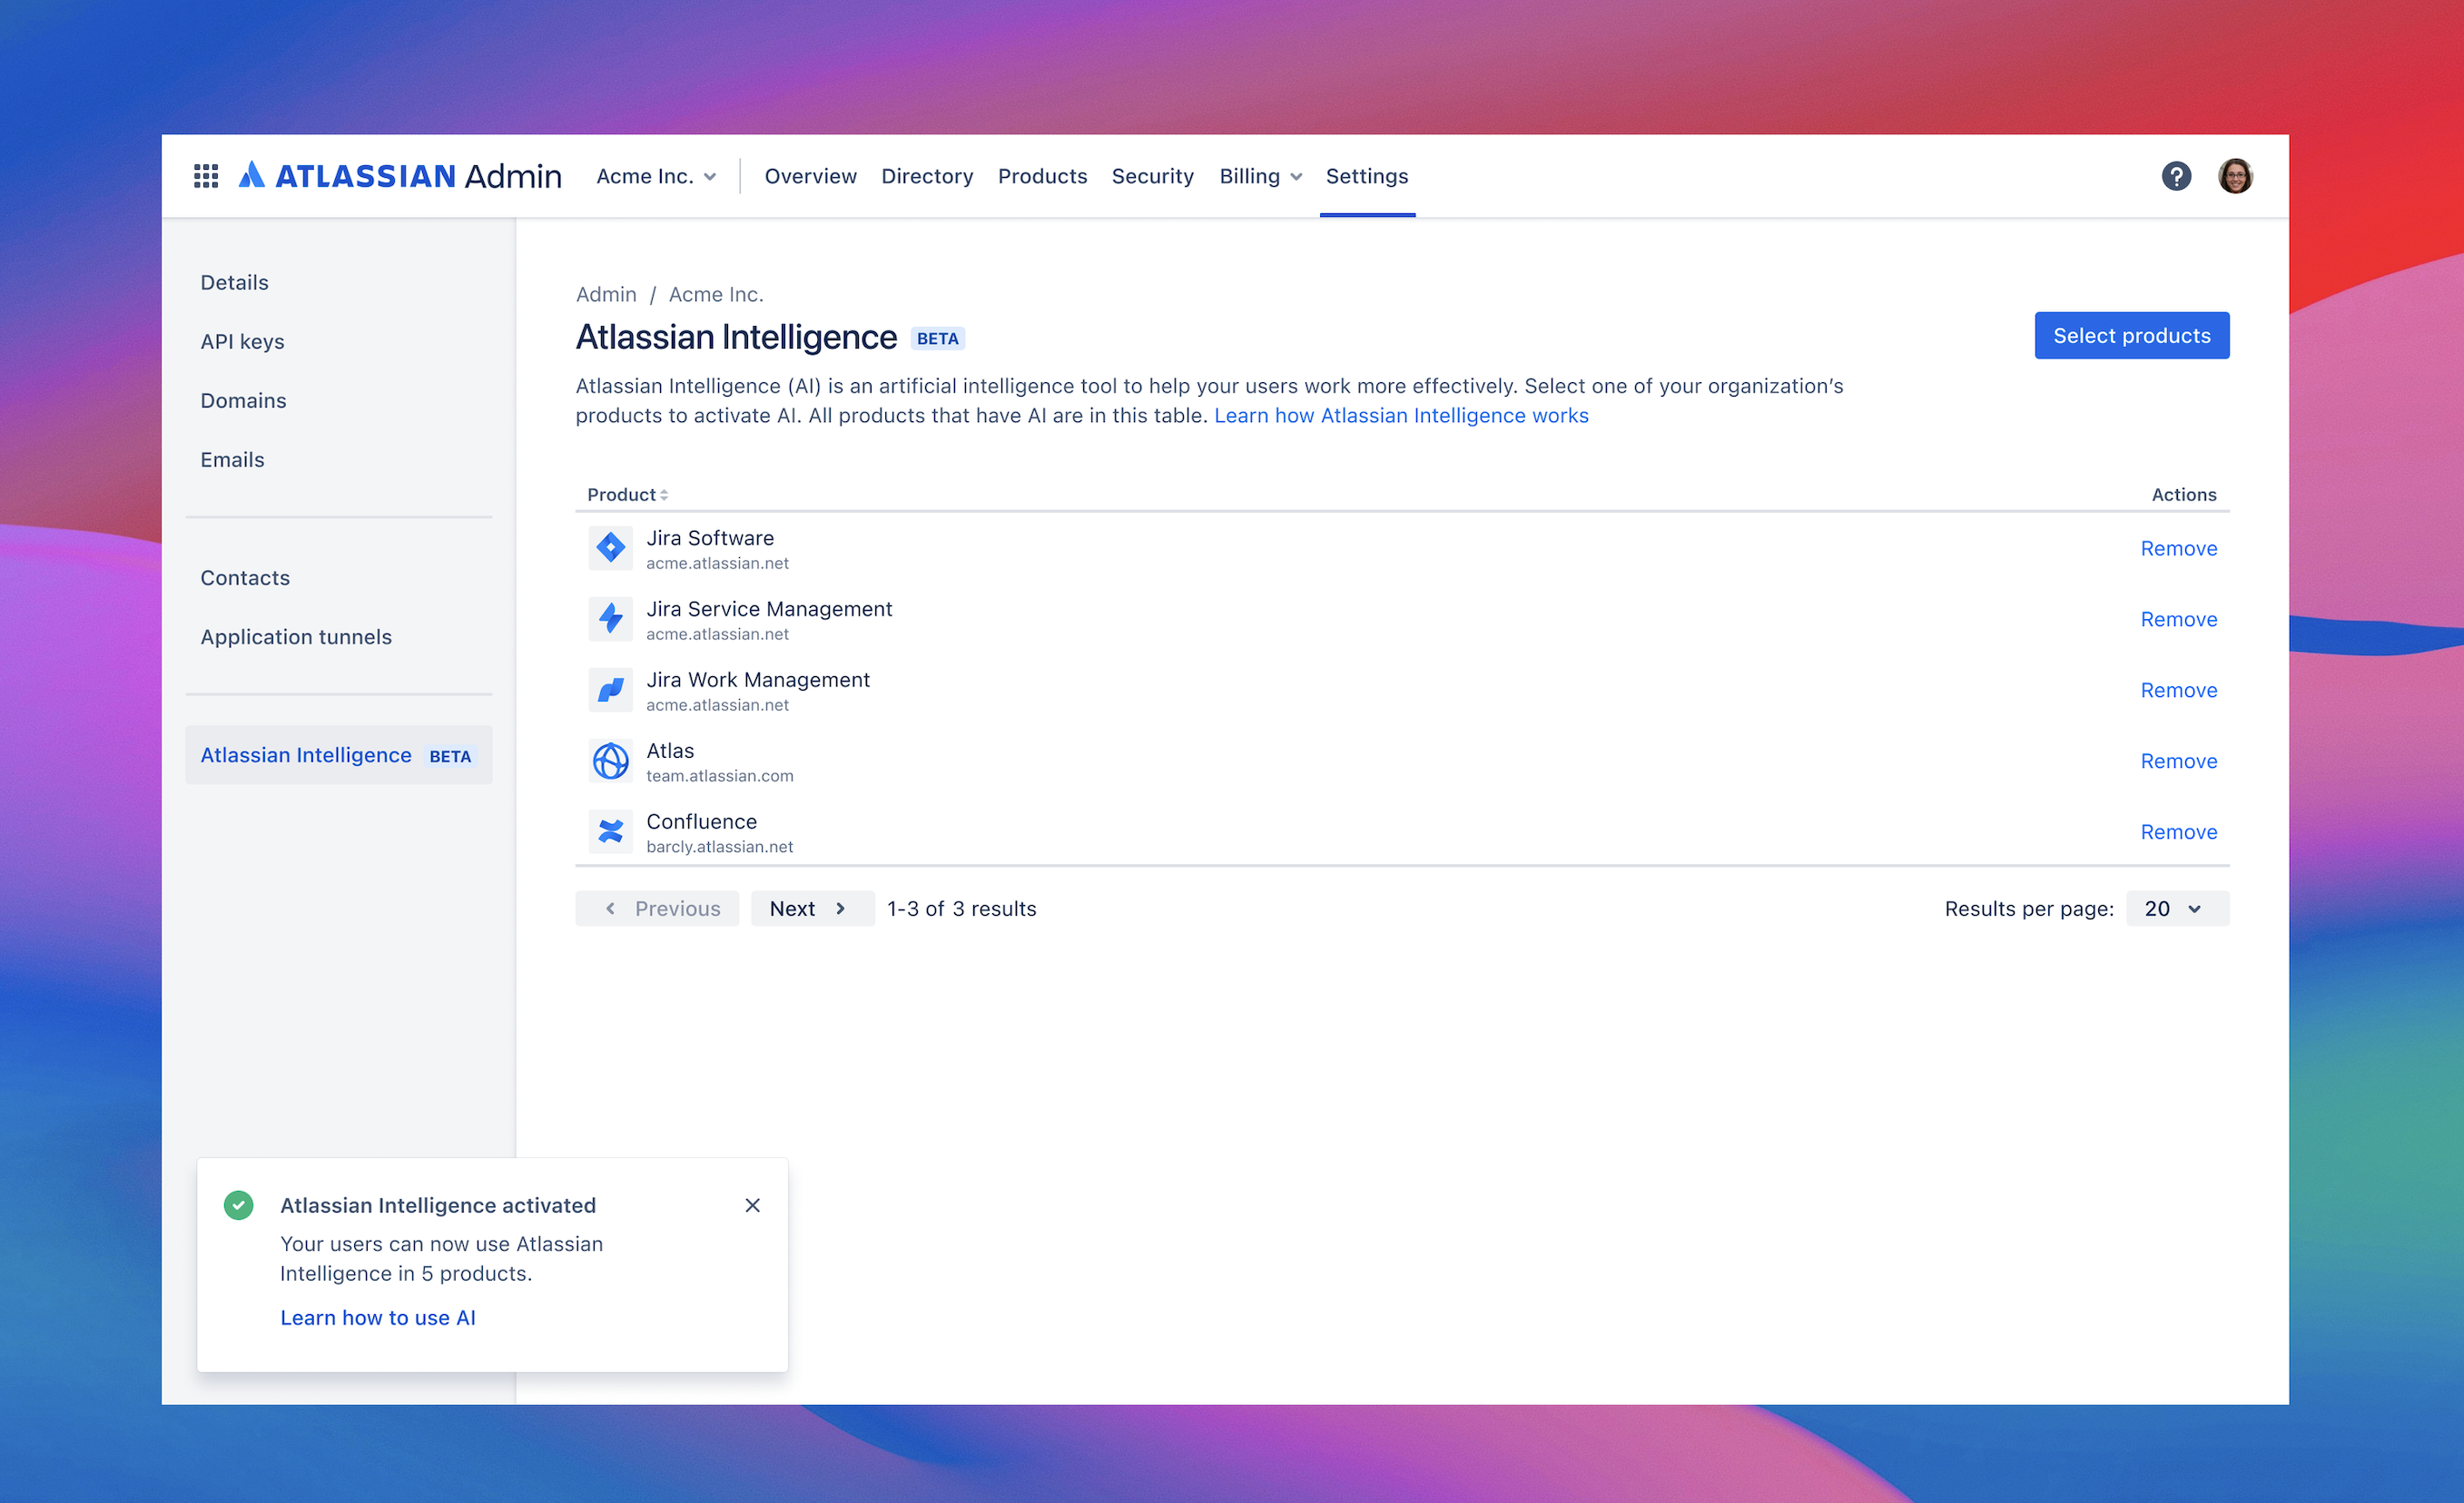The width and height of the screenshot is (2464, 1503).
Task: Remove Atlas from Atlassian Intelligence
Action: point(2178,761)
